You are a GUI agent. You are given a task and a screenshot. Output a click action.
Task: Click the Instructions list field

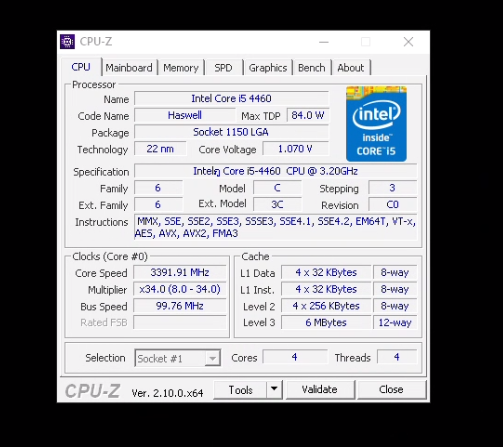[x=275, y=227]
